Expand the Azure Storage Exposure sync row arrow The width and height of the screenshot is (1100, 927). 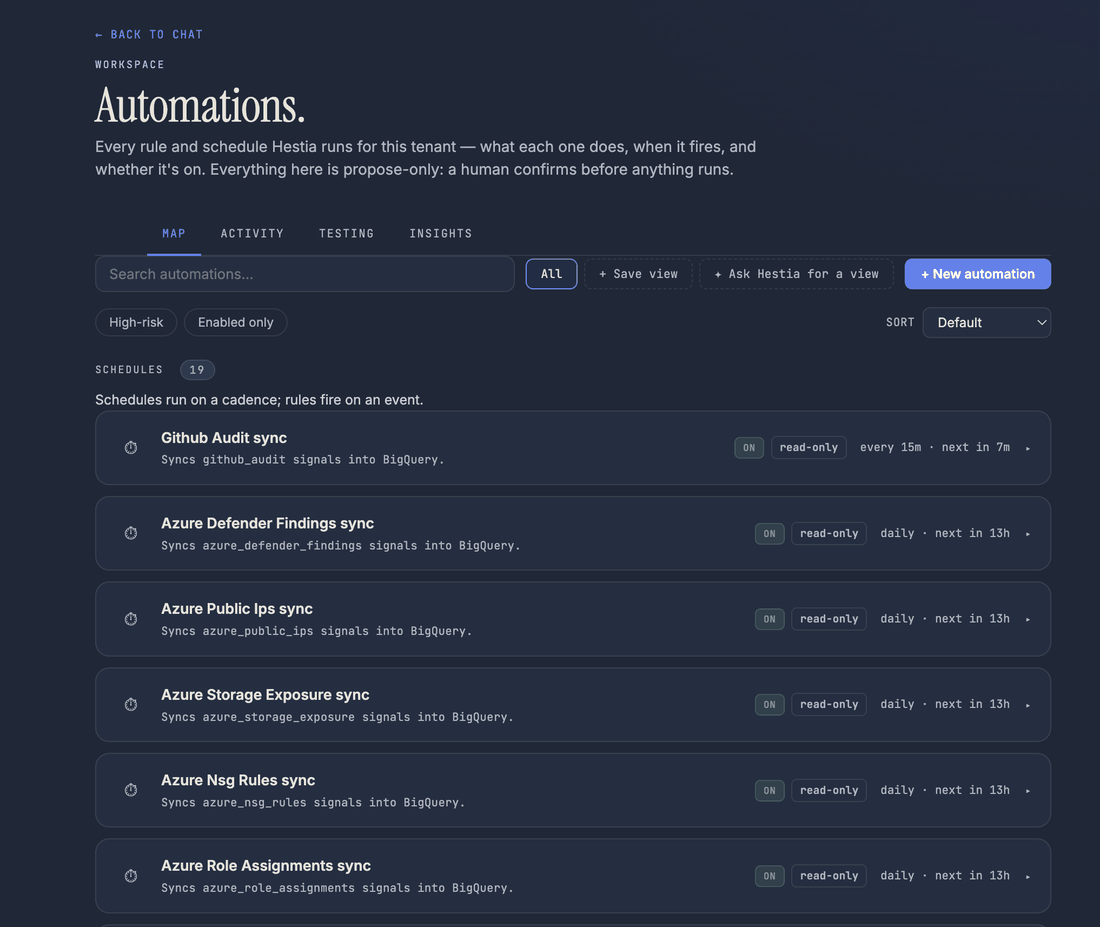(x=1028, y=705)
